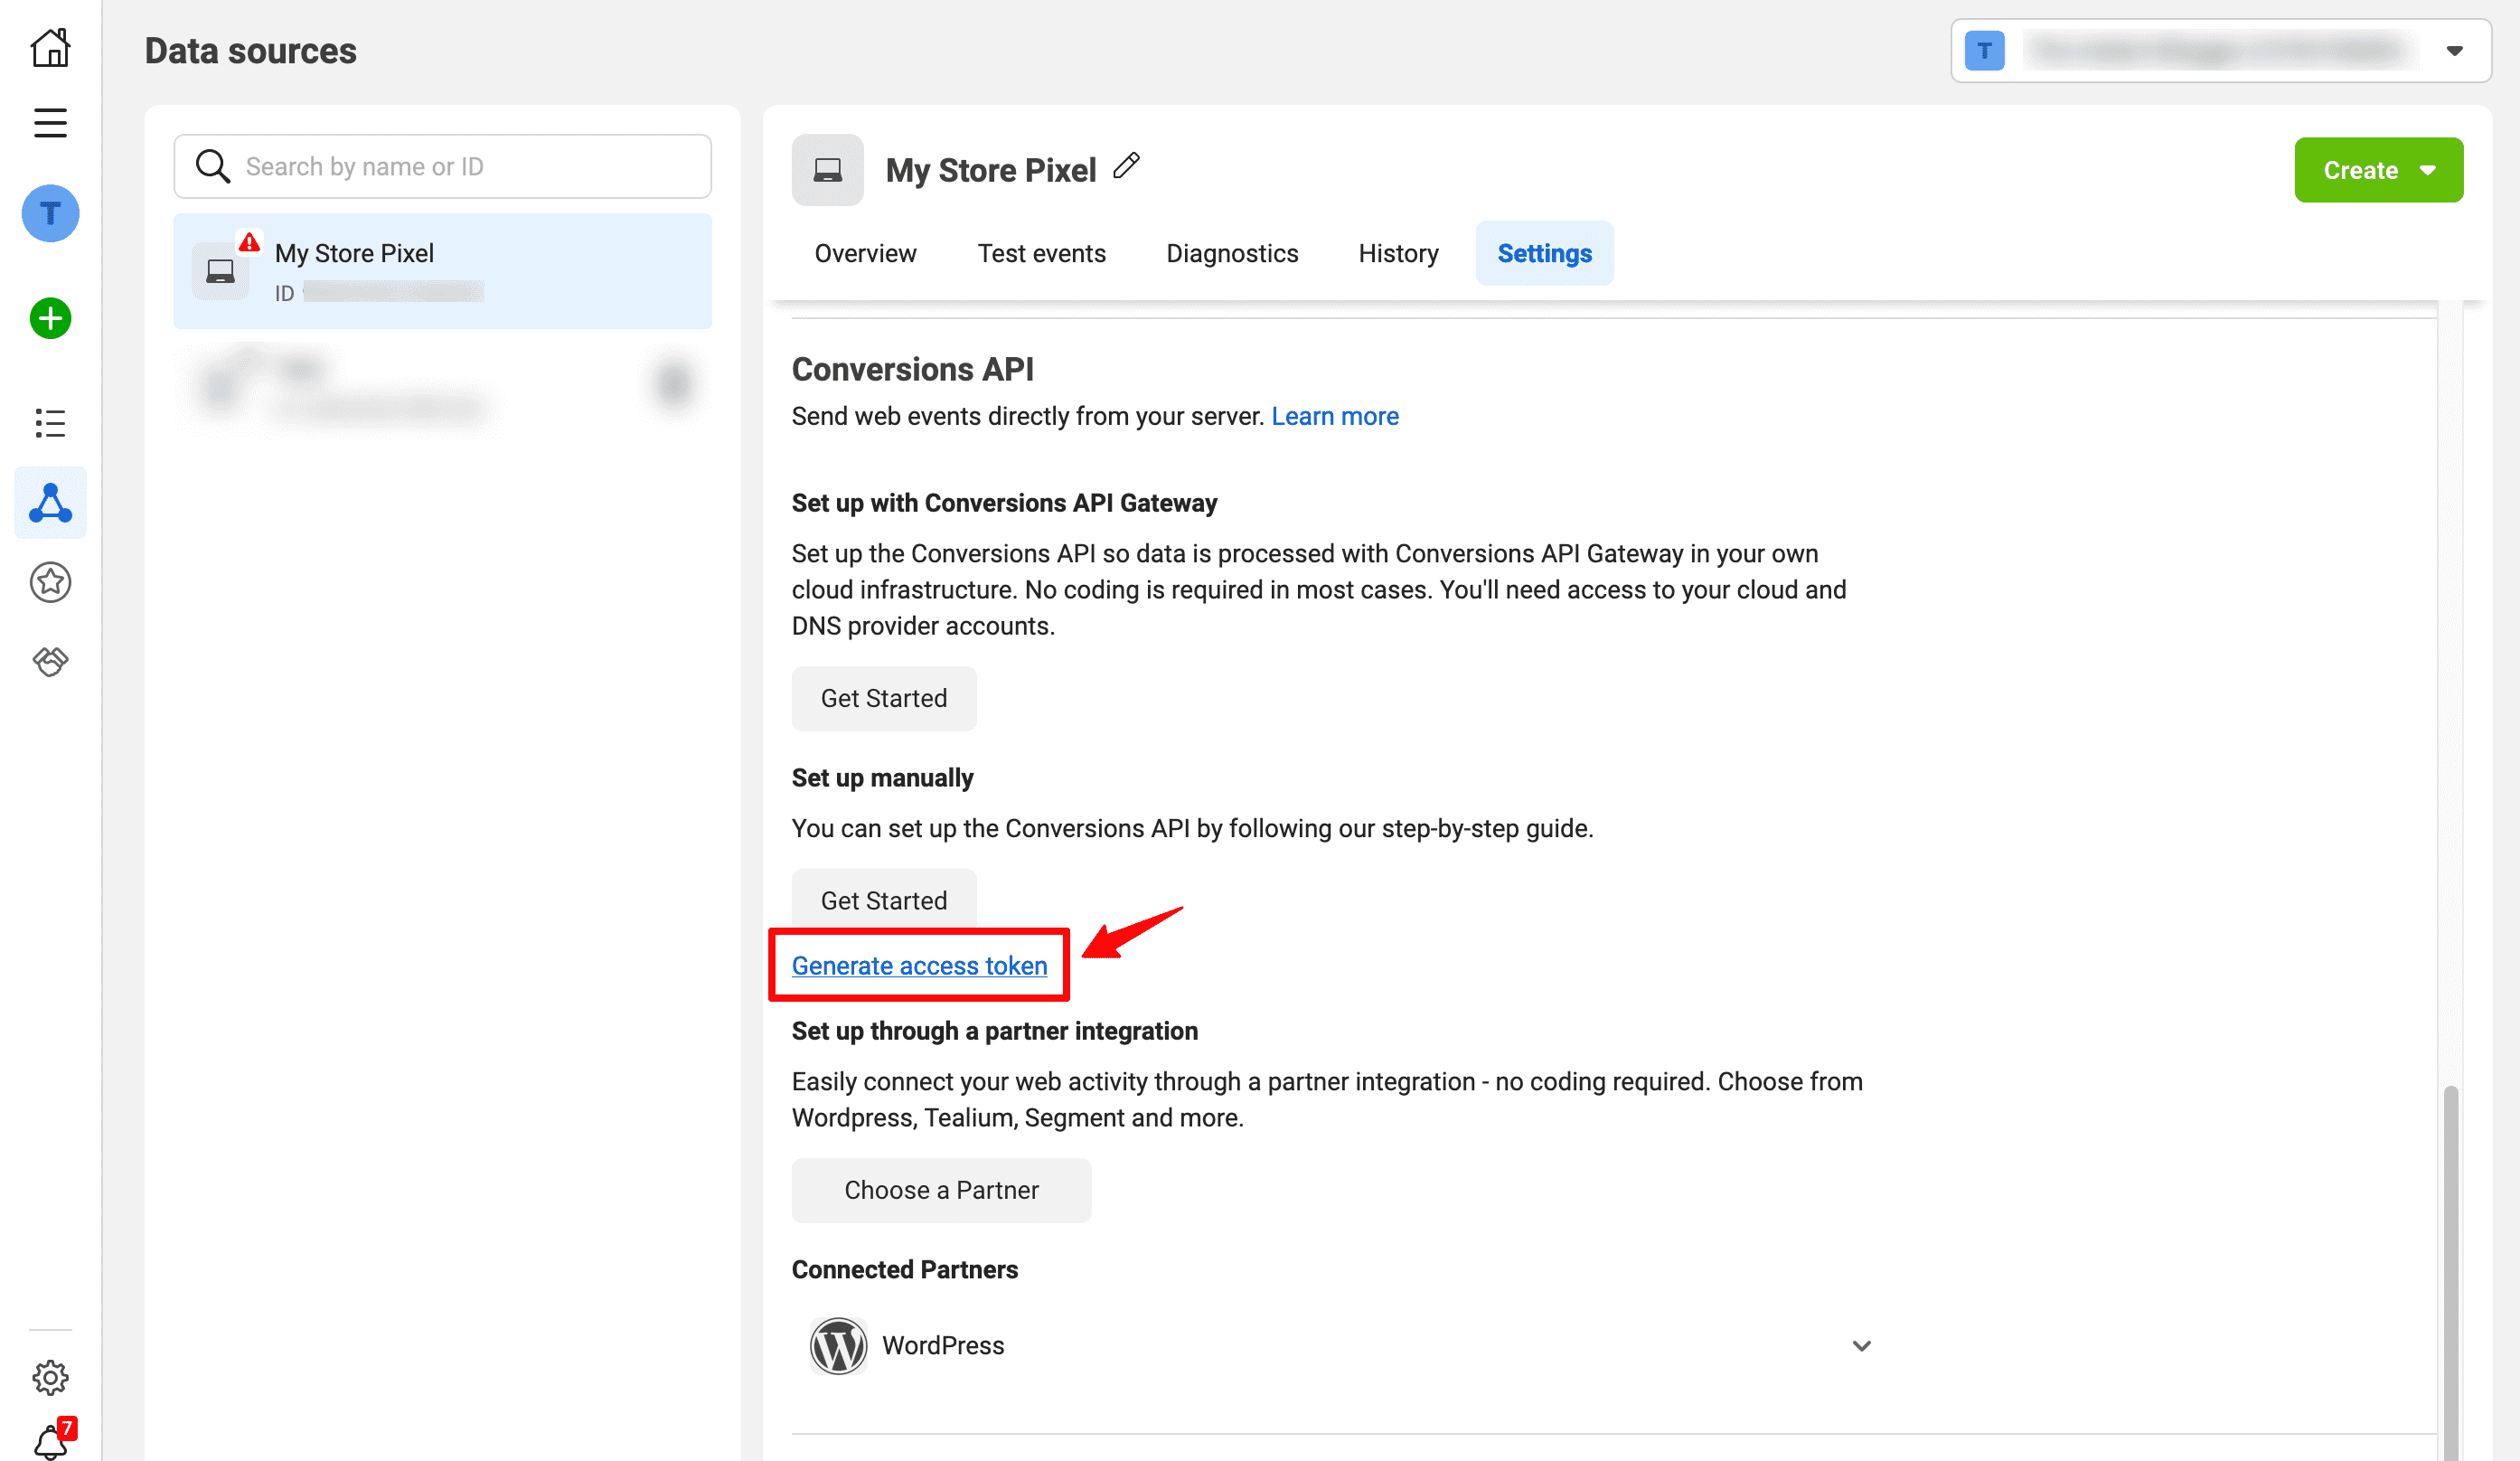The width and height of the screenshot is (2520, 1461).
Task: Switch to the Diagnostics tab
Action: (1232, 253)
